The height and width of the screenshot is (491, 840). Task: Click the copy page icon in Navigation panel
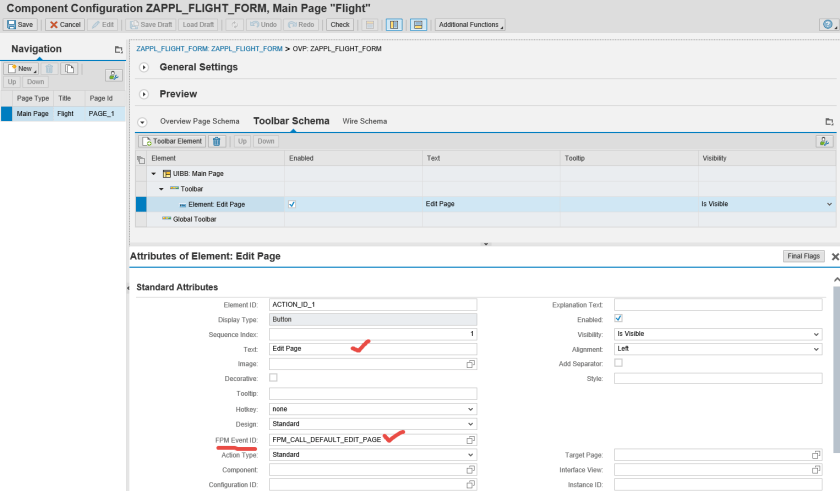tap(69, 68)
